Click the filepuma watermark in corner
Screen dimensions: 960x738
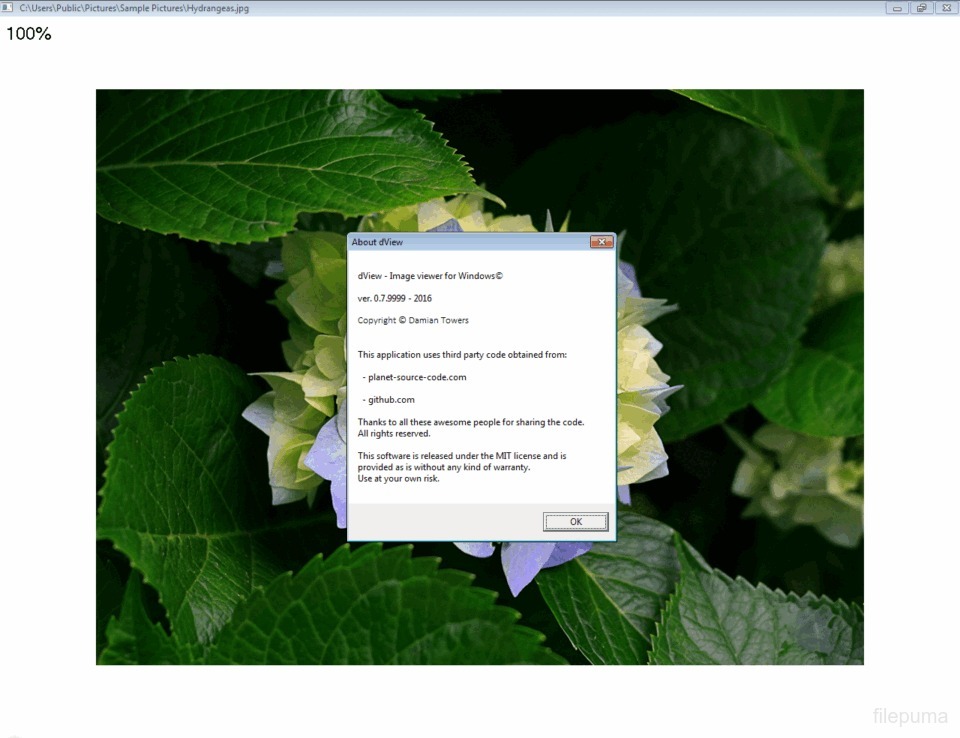909,716
